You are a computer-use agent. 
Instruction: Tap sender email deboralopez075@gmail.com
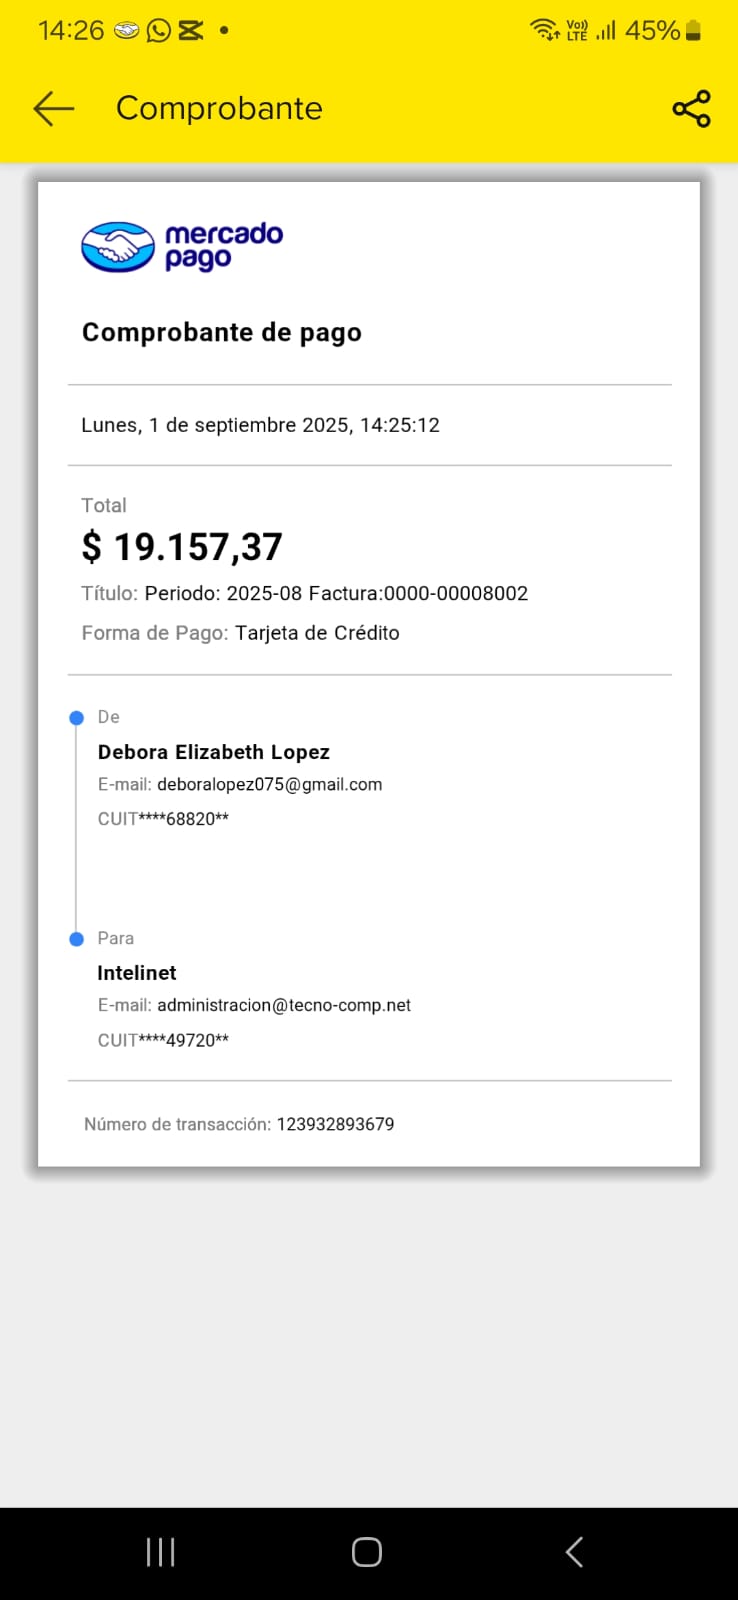(269, 785)
